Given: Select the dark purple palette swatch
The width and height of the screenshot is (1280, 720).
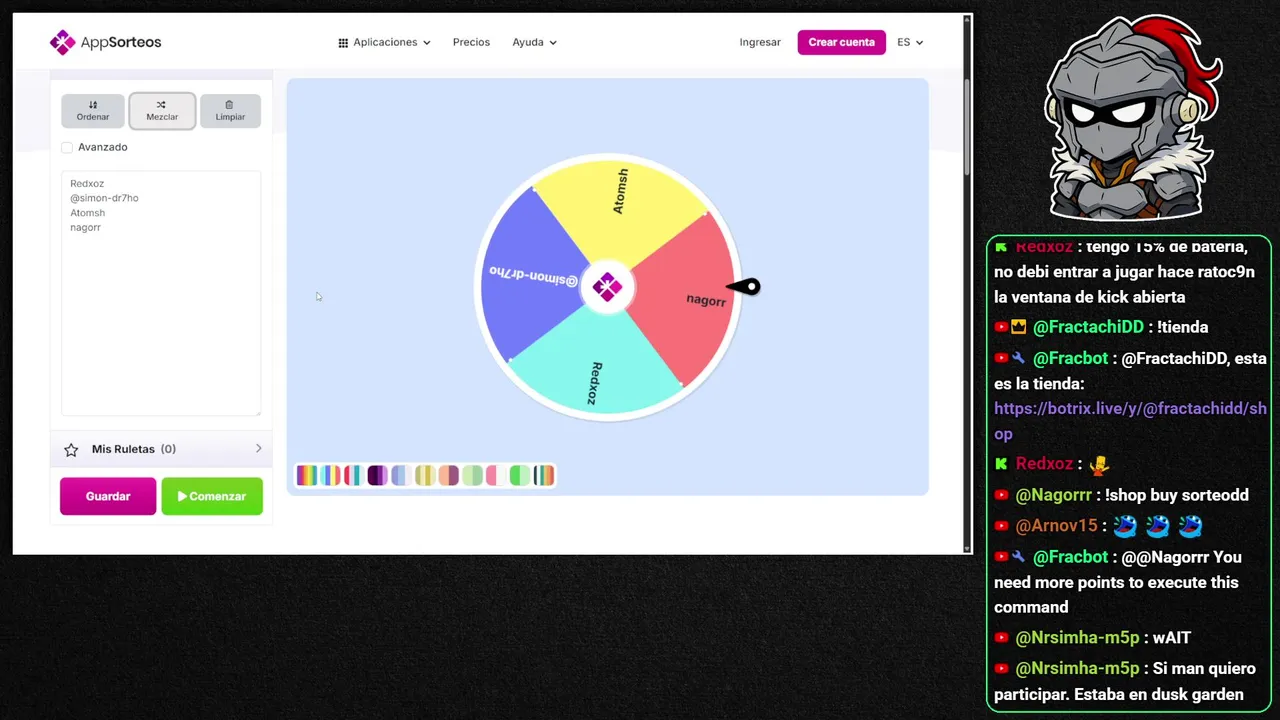Looking at the screenshot, I should (377, 476).
